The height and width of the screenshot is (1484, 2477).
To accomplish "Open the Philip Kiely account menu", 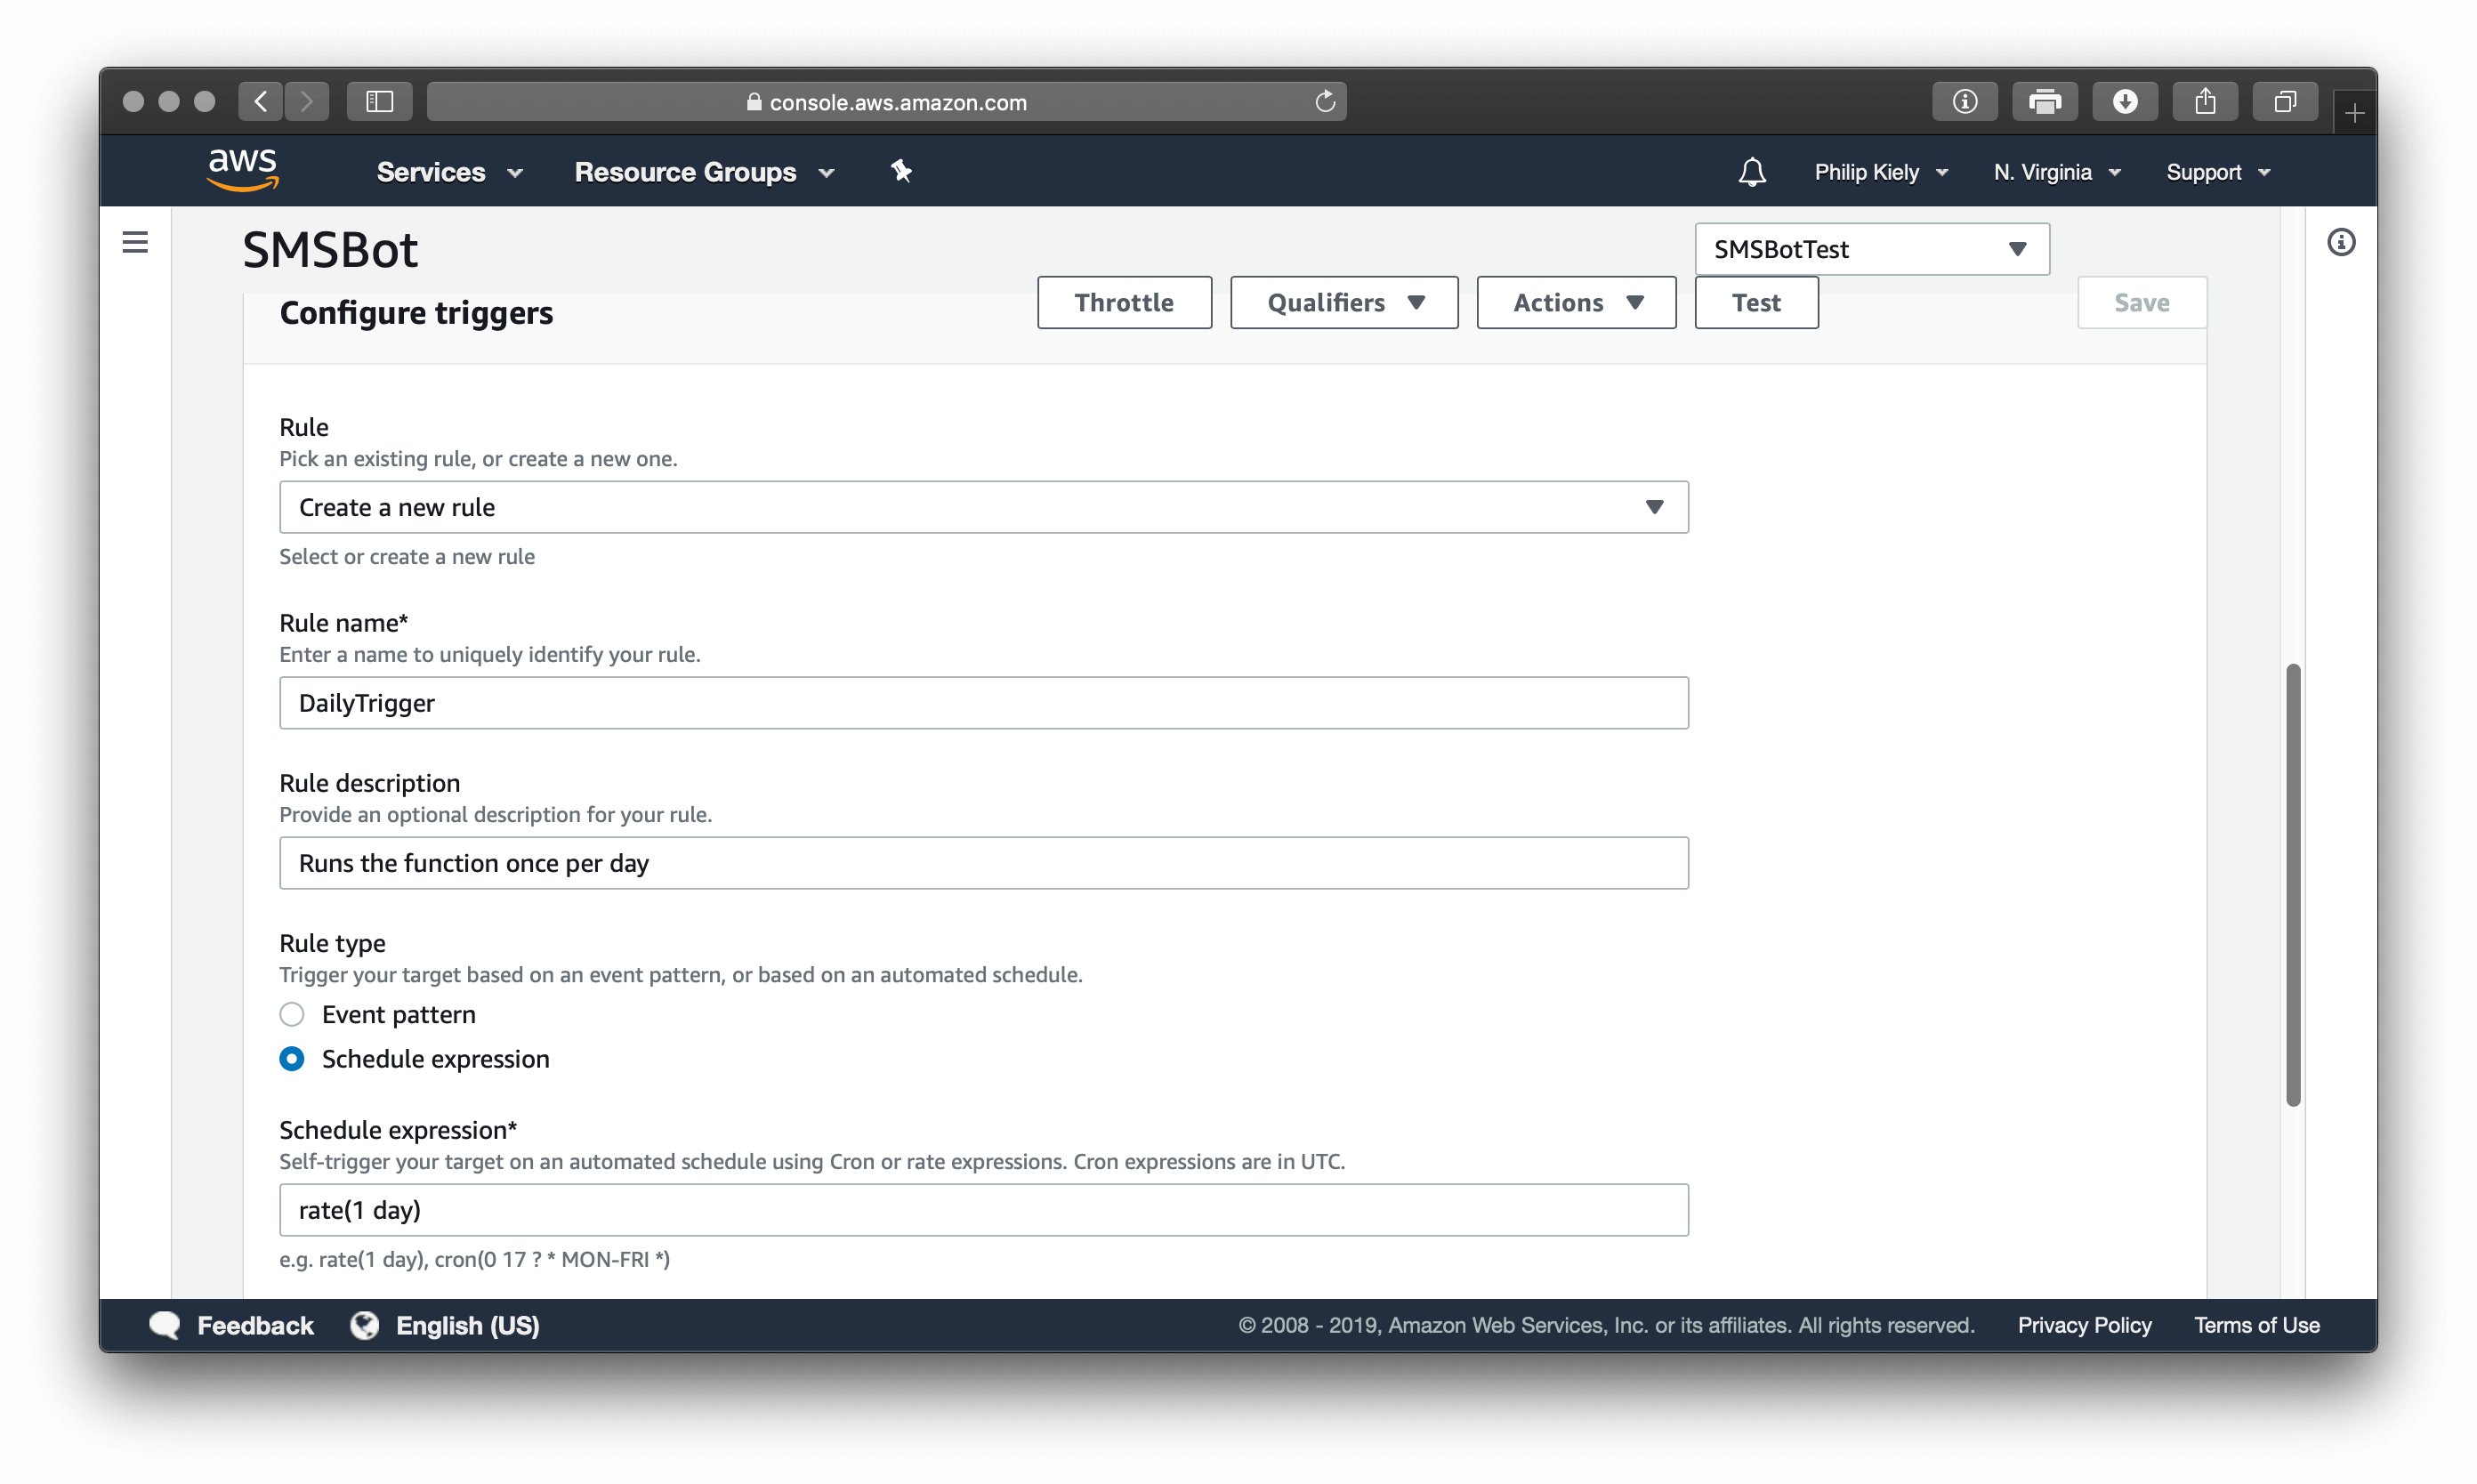I will pyautogui.click(x=1881, y=172).
